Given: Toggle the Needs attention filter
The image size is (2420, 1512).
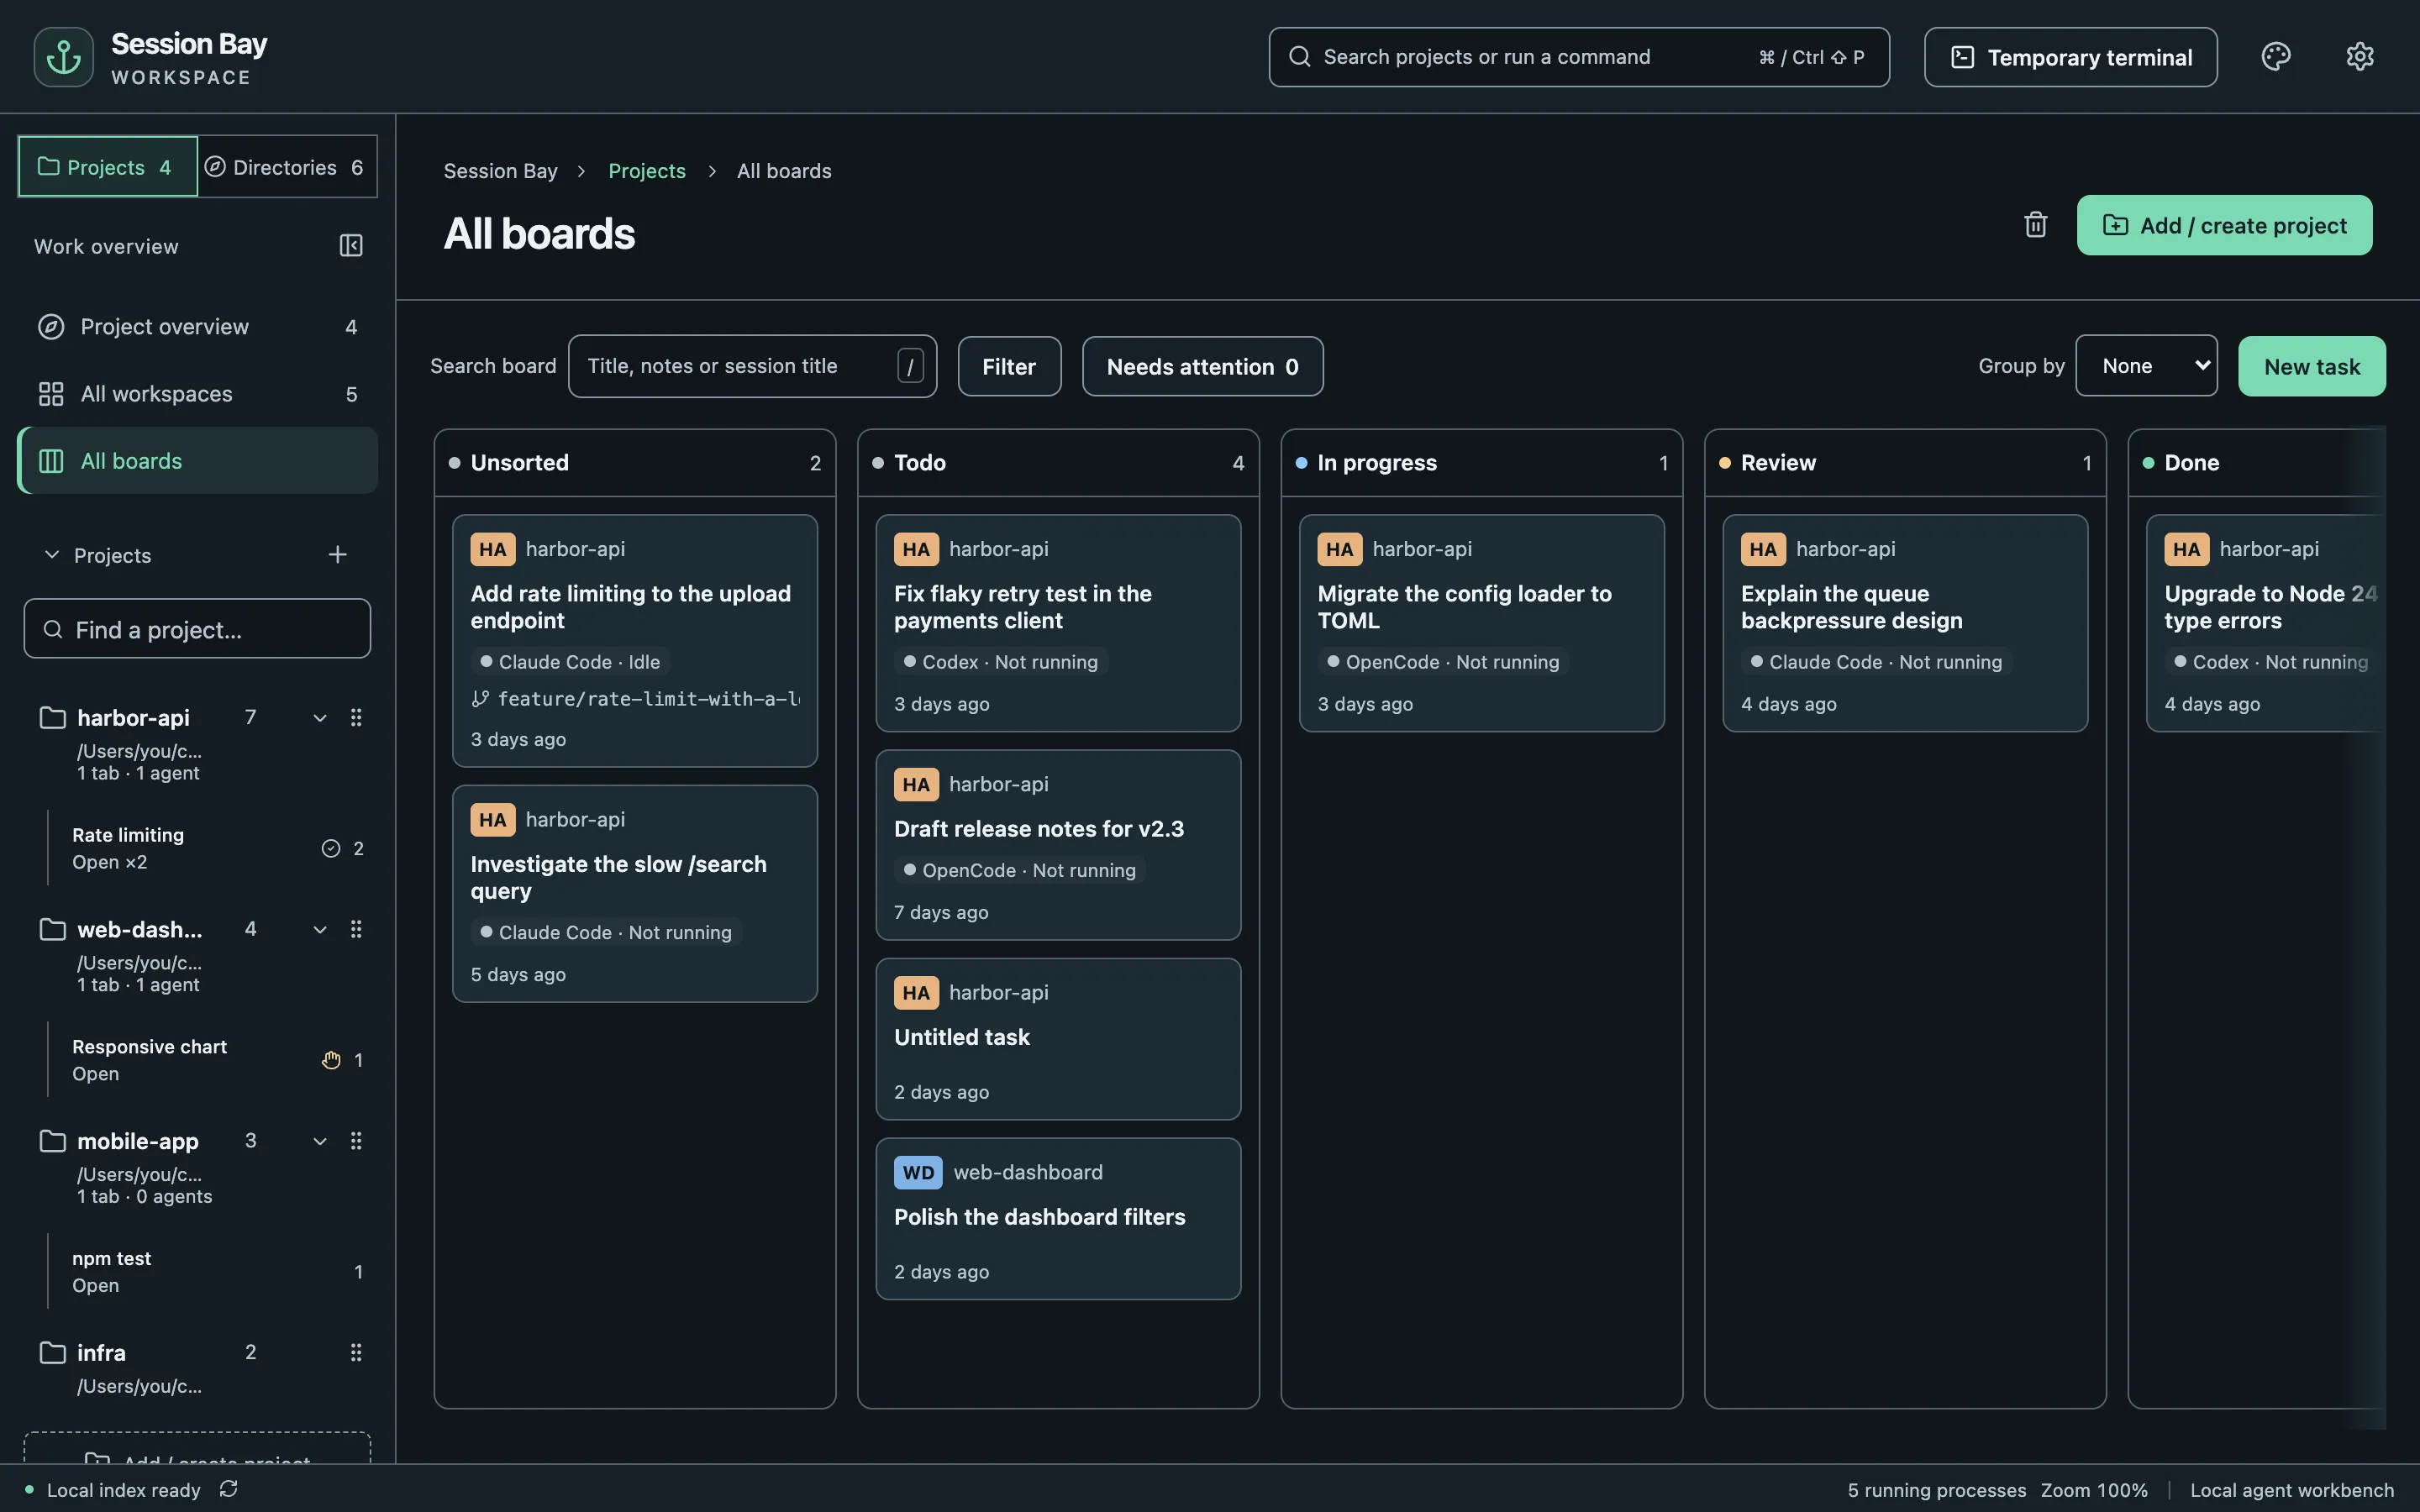Looking at the screenshot, I should [x=1202, y=367].
